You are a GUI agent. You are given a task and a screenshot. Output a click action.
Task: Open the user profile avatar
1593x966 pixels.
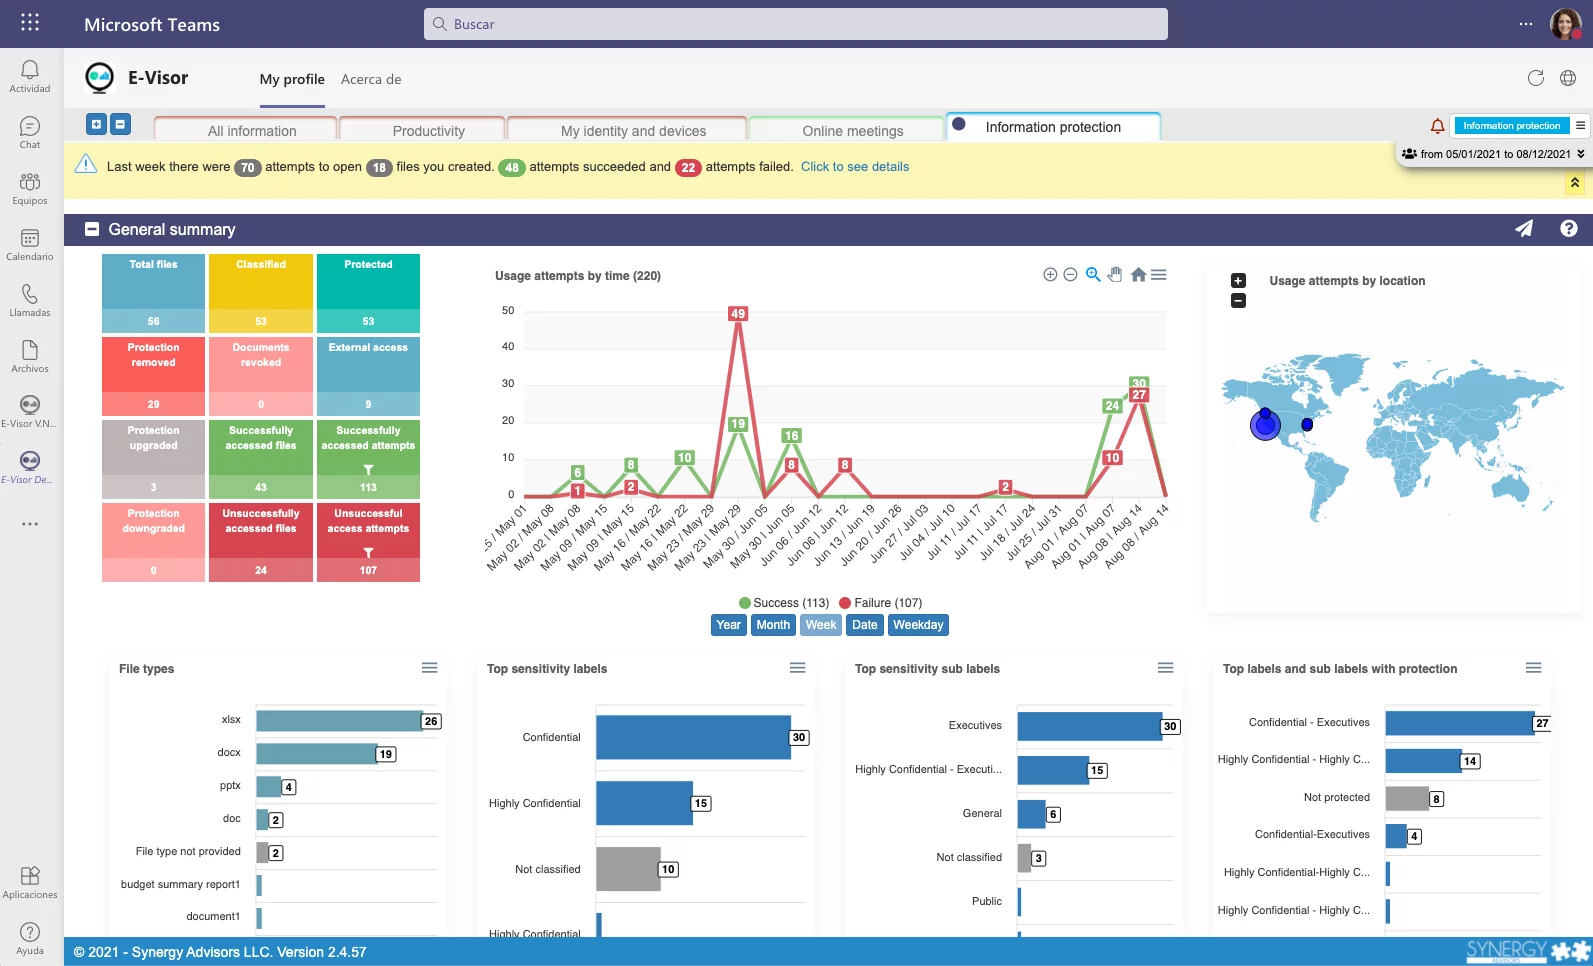pos(1566,24)
